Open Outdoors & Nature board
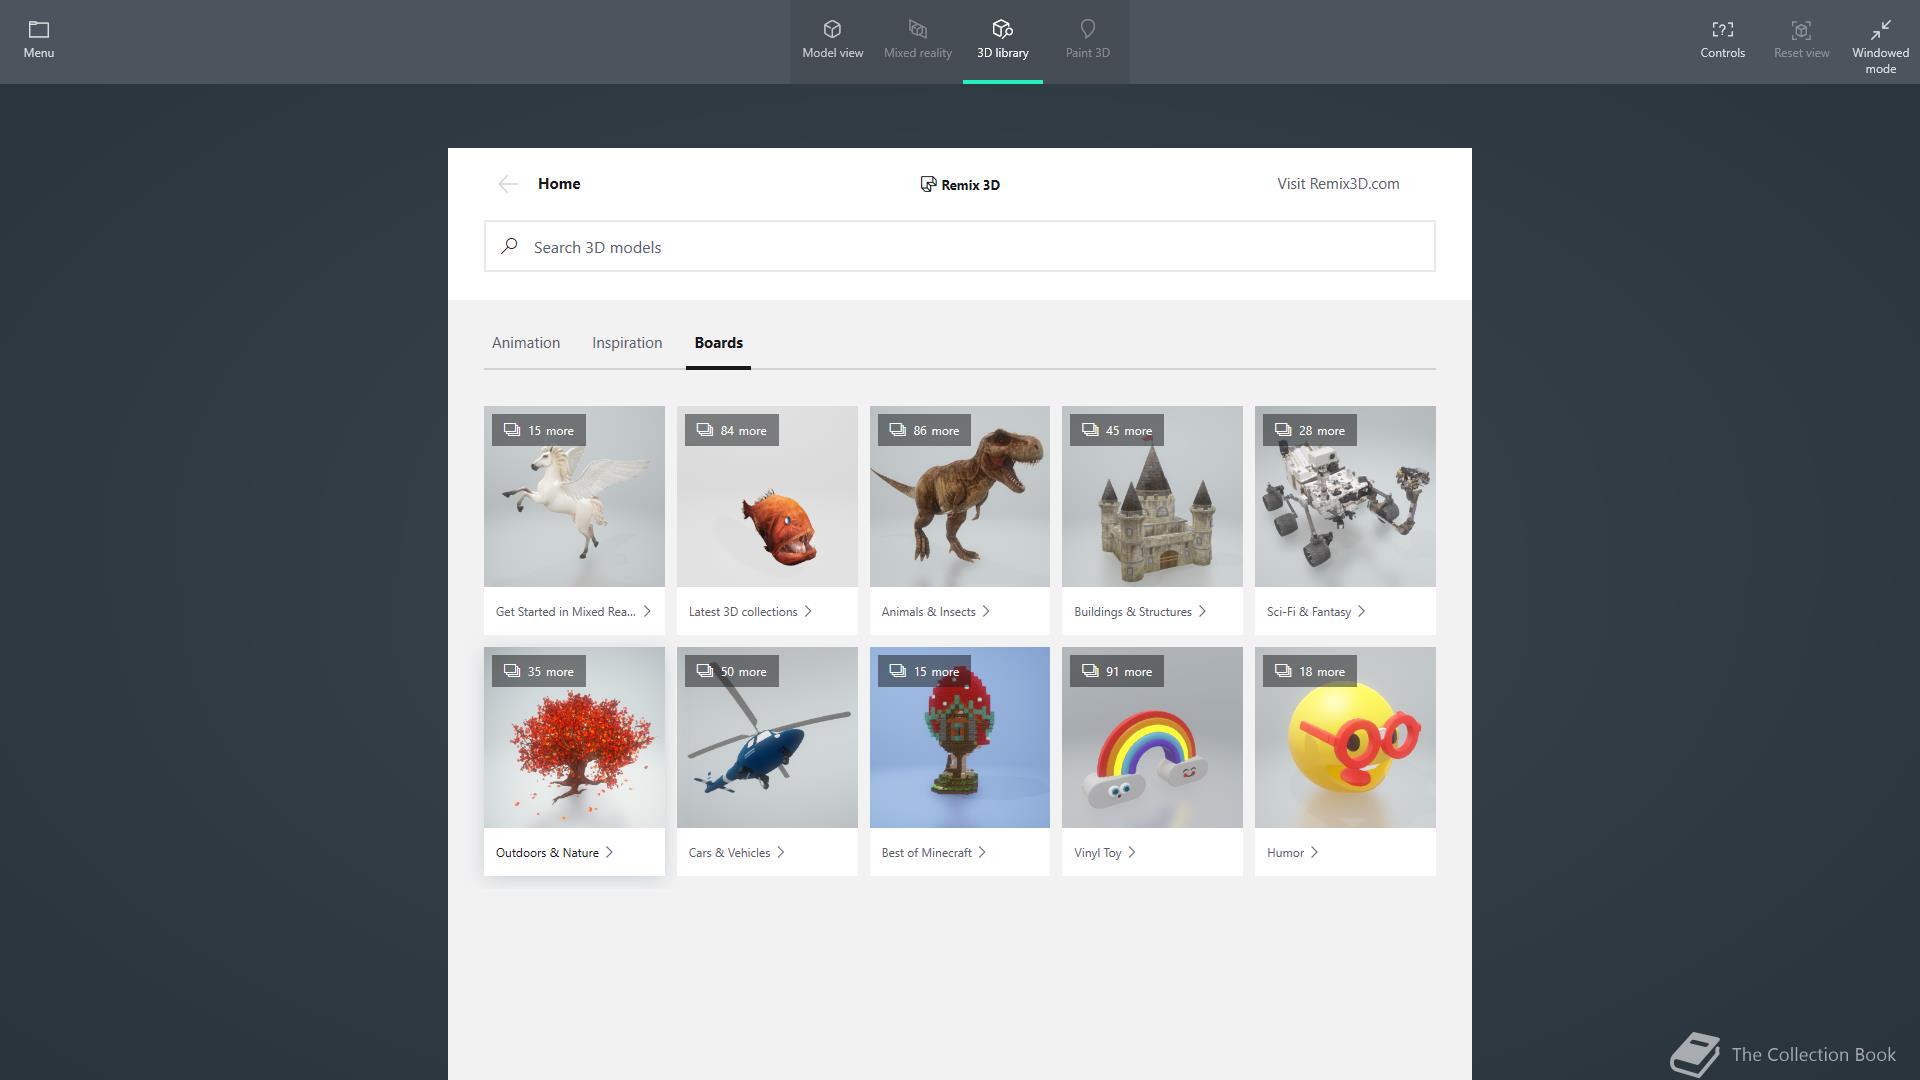 (x=574, y=852)
